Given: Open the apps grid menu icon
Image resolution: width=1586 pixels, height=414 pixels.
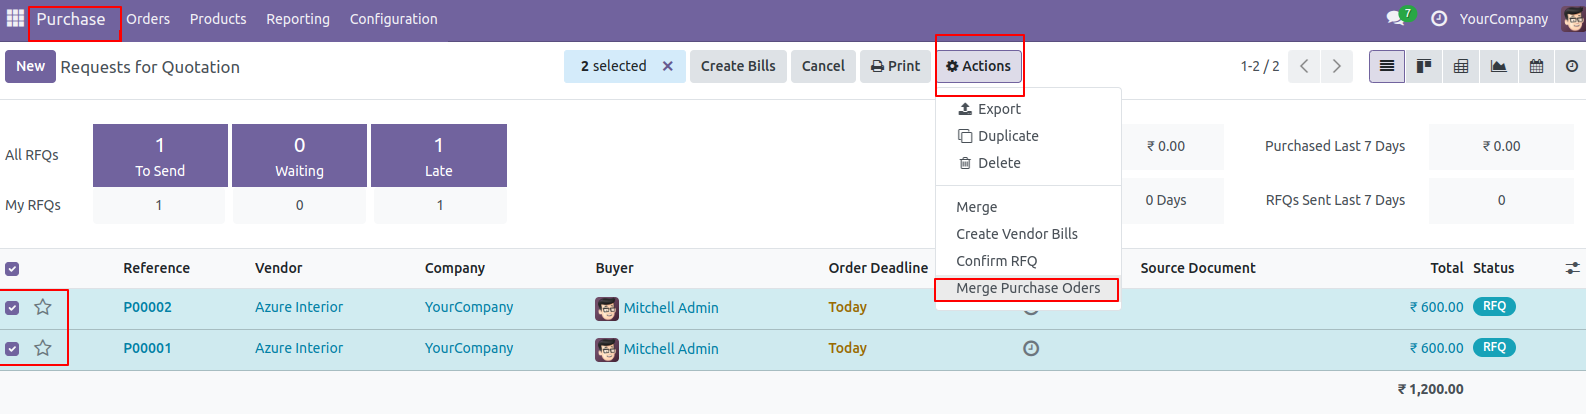Looking at the screenshot, I should click(15, 18).
